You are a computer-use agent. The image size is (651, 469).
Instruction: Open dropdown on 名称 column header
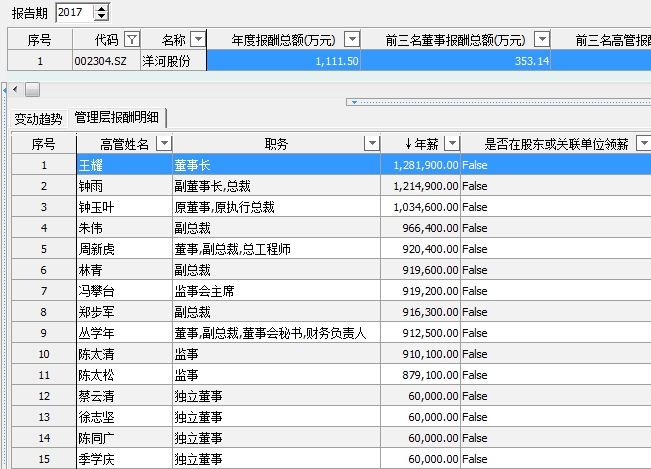pyautogui.click(x=198, y=40)
